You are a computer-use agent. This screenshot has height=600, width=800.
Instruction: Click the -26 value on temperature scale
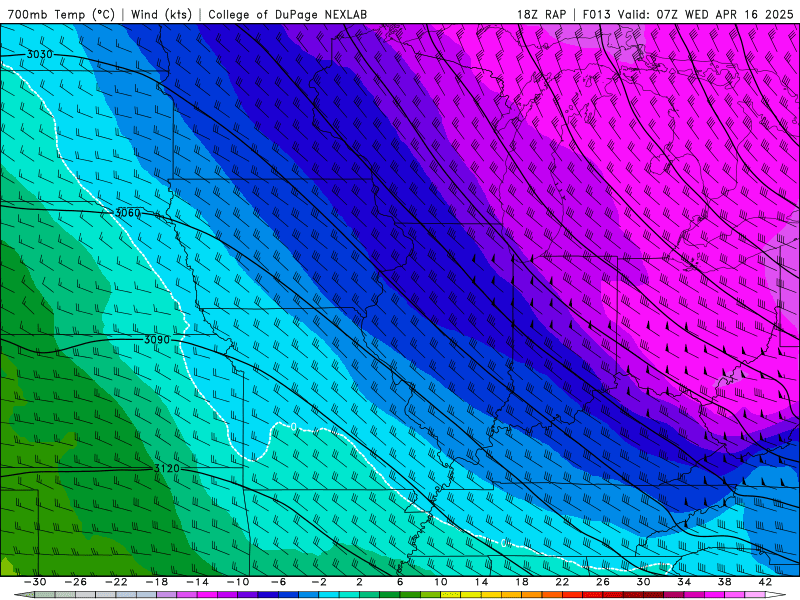(x=76, y=582)
